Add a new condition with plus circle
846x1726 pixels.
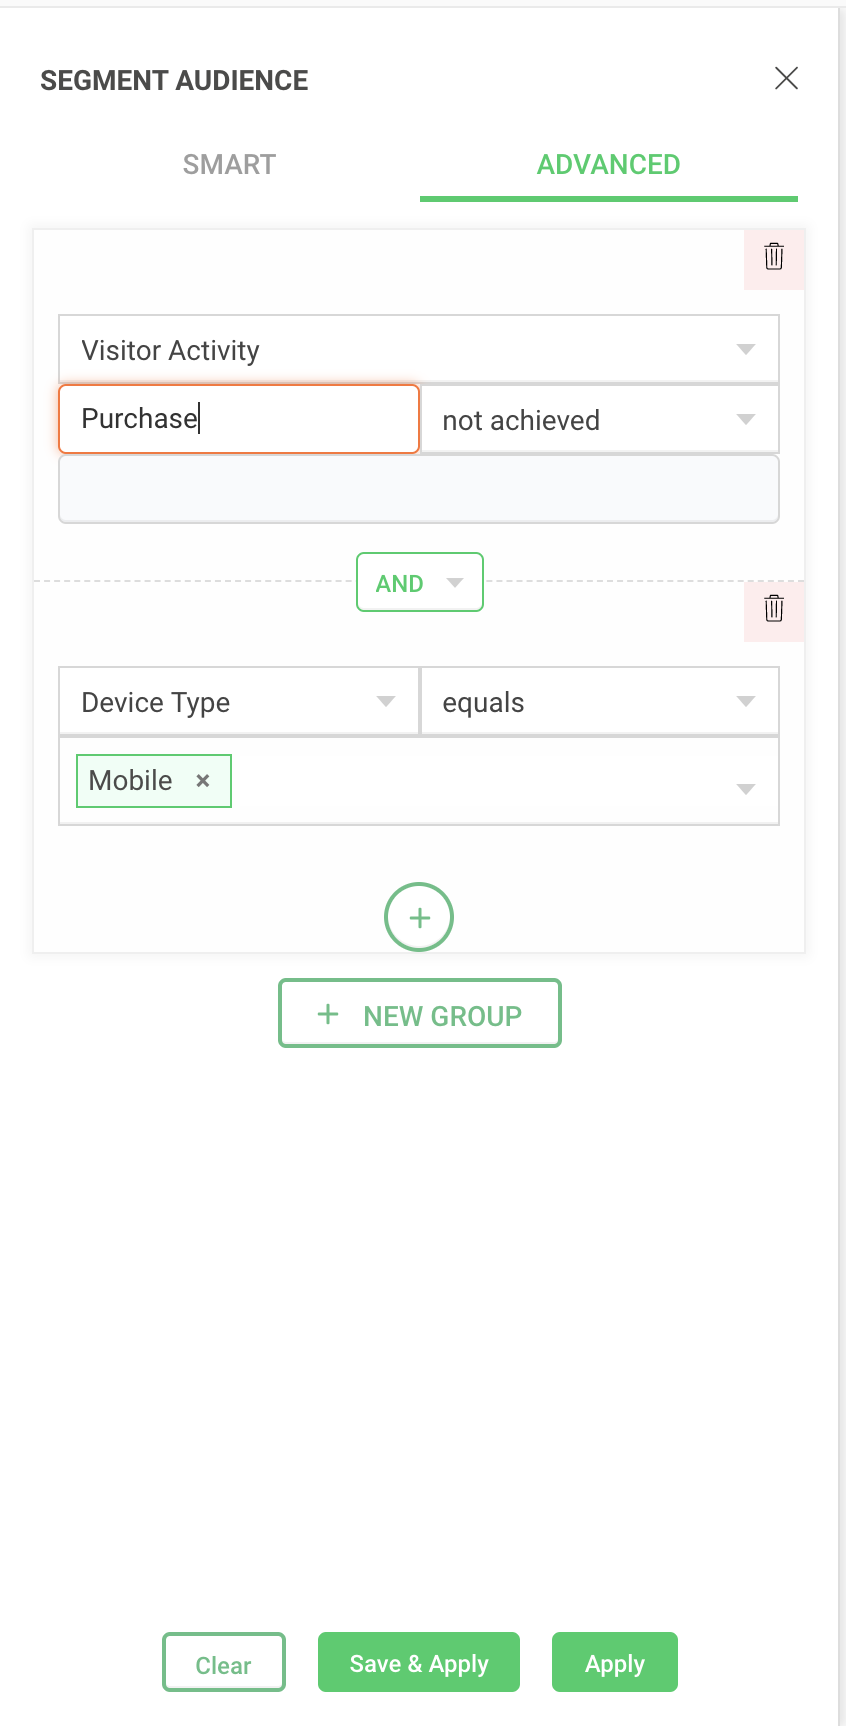point(419,917)
